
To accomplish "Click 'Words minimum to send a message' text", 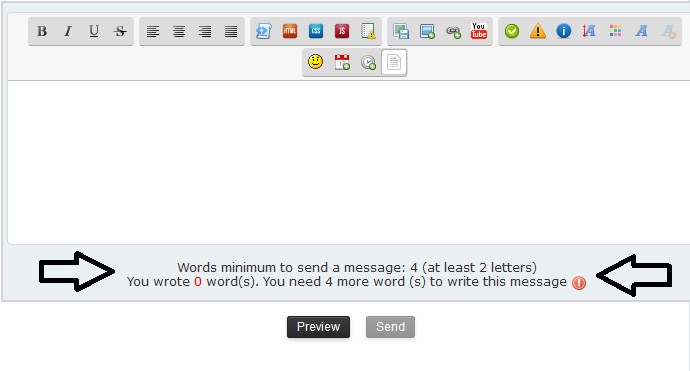I will point(290,268).
